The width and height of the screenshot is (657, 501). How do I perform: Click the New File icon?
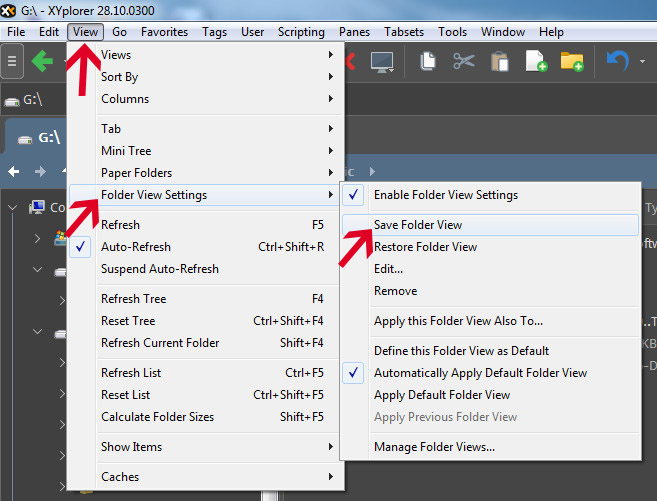tap(535, 62)
